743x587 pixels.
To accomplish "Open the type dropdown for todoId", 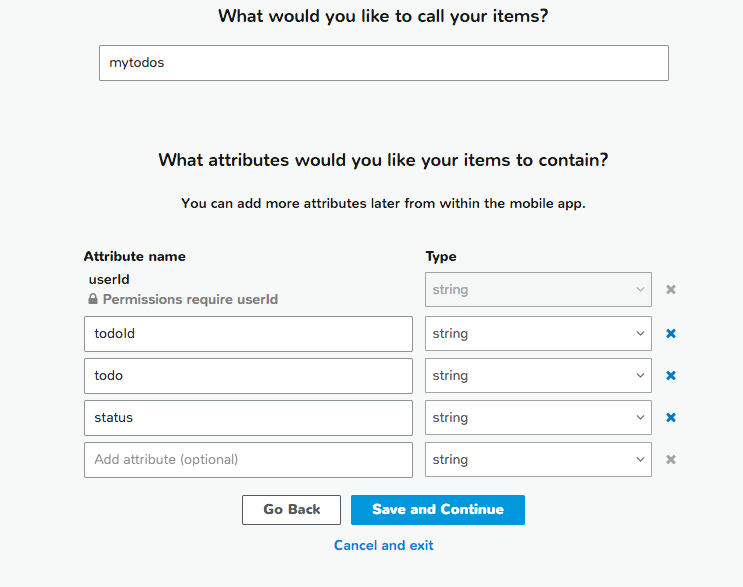I will coord(538,334).
